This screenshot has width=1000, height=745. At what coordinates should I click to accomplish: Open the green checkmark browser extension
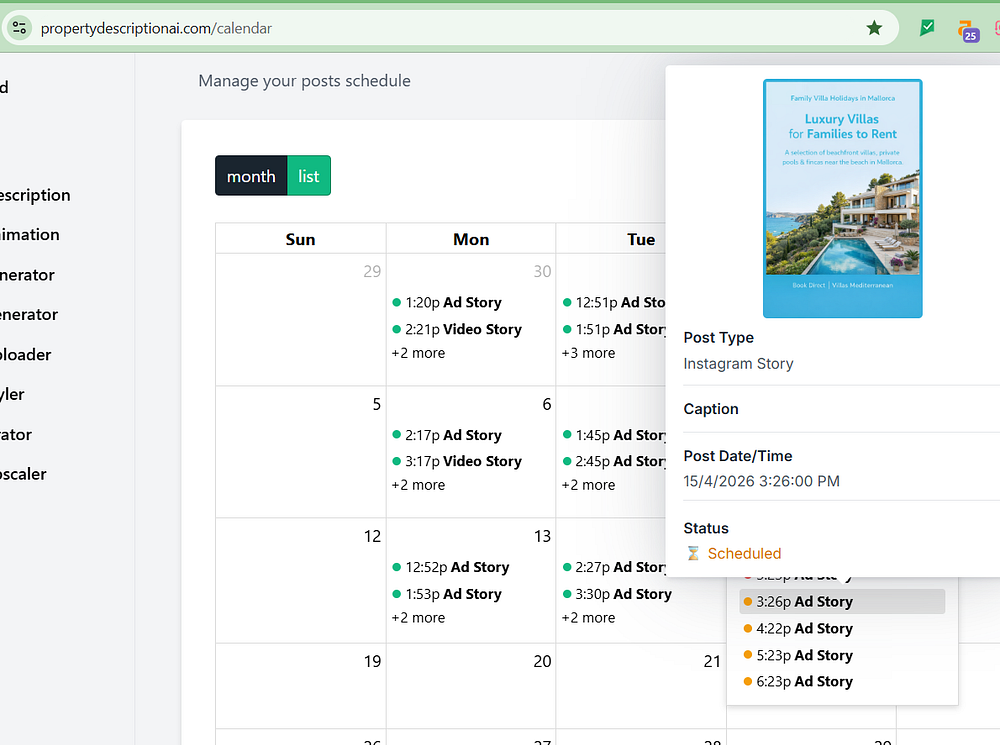point(927,27)
